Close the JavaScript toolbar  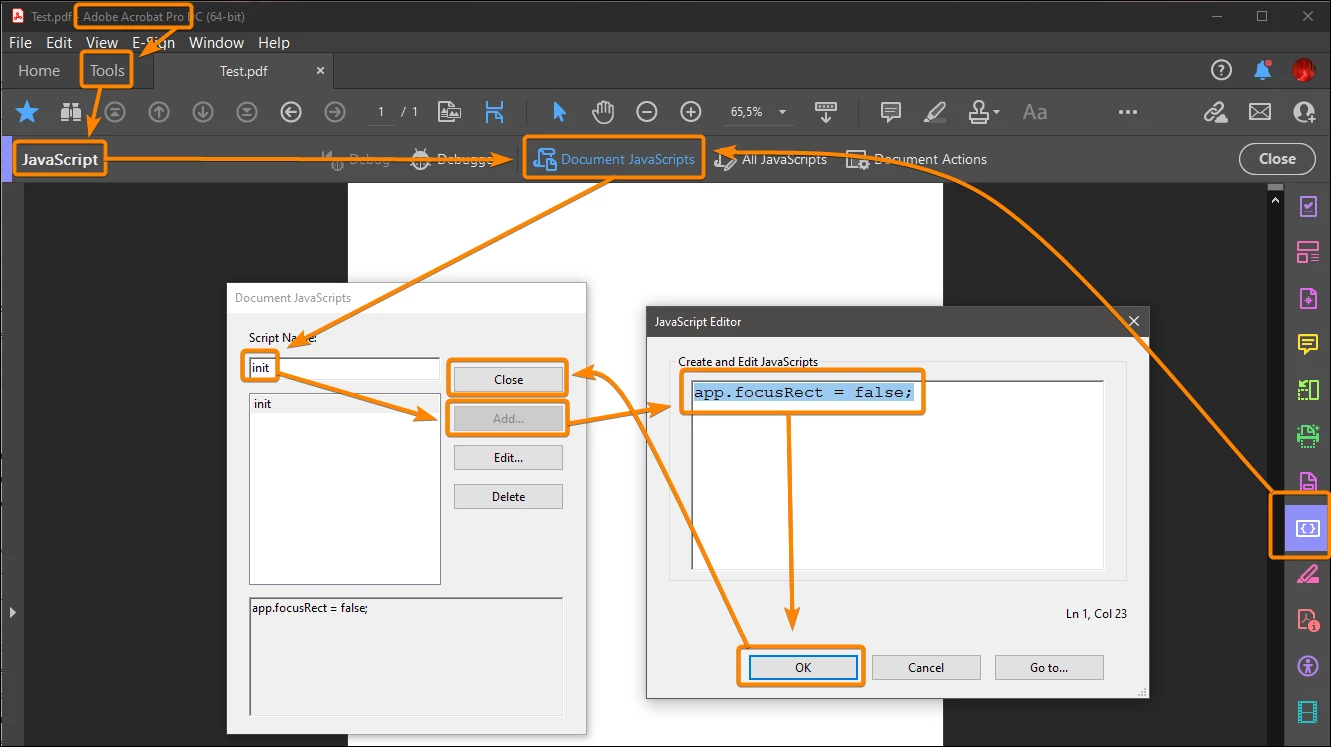[x=1277, y=158]
